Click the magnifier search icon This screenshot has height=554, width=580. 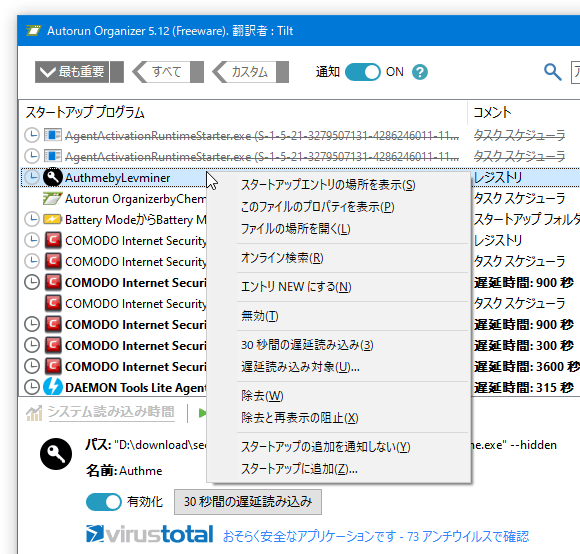[553, 72]
